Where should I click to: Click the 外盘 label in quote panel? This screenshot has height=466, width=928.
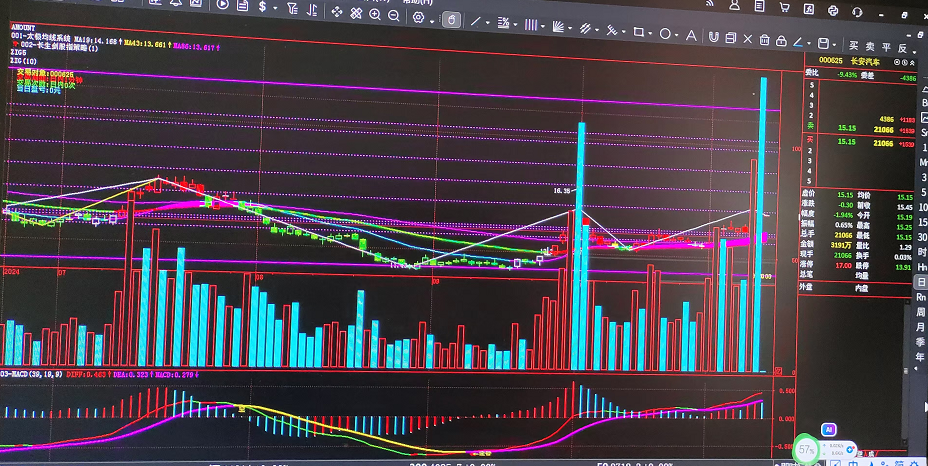click(x=806, y=287)
